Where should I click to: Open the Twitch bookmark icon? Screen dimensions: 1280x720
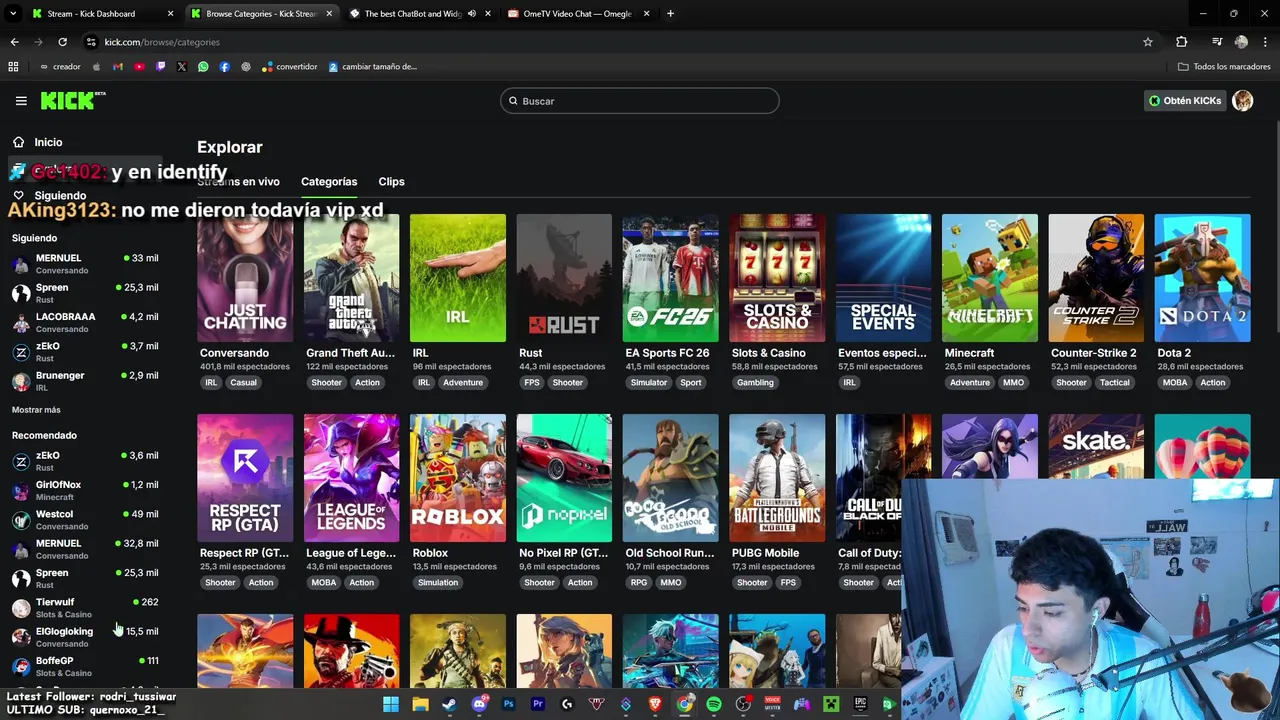160,67
